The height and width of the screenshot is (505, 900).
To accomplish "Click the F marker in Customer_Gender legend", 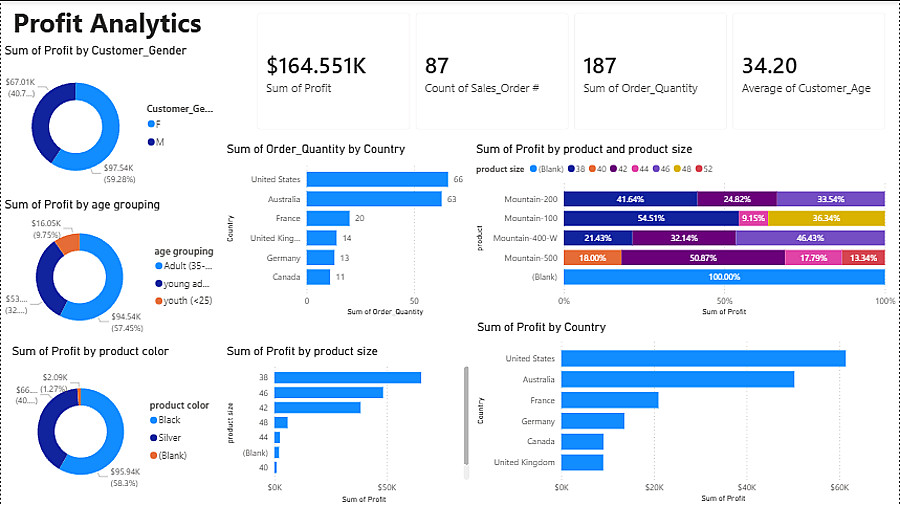I will (x=151, y=124).
